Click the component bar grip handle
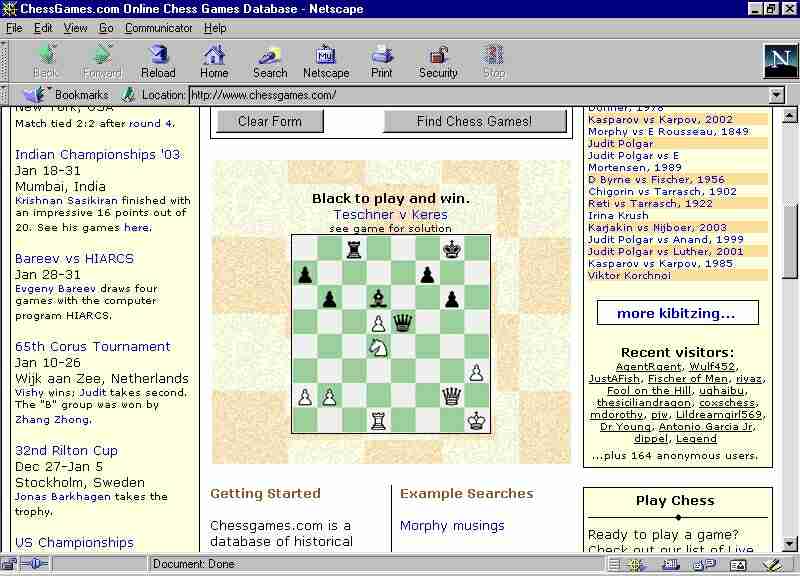Screen dimensions: 800x576 pos(614,564)
